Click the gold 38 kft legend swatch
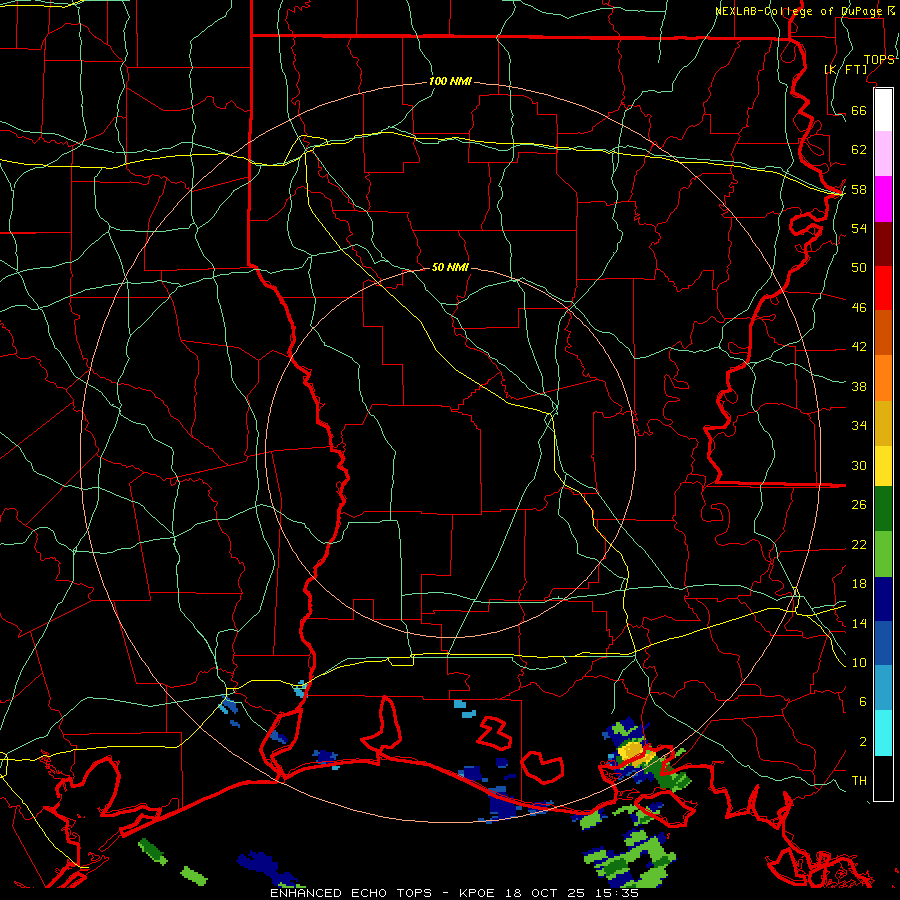900x900 pixels. pyautogui.click(x=883, y=423)
